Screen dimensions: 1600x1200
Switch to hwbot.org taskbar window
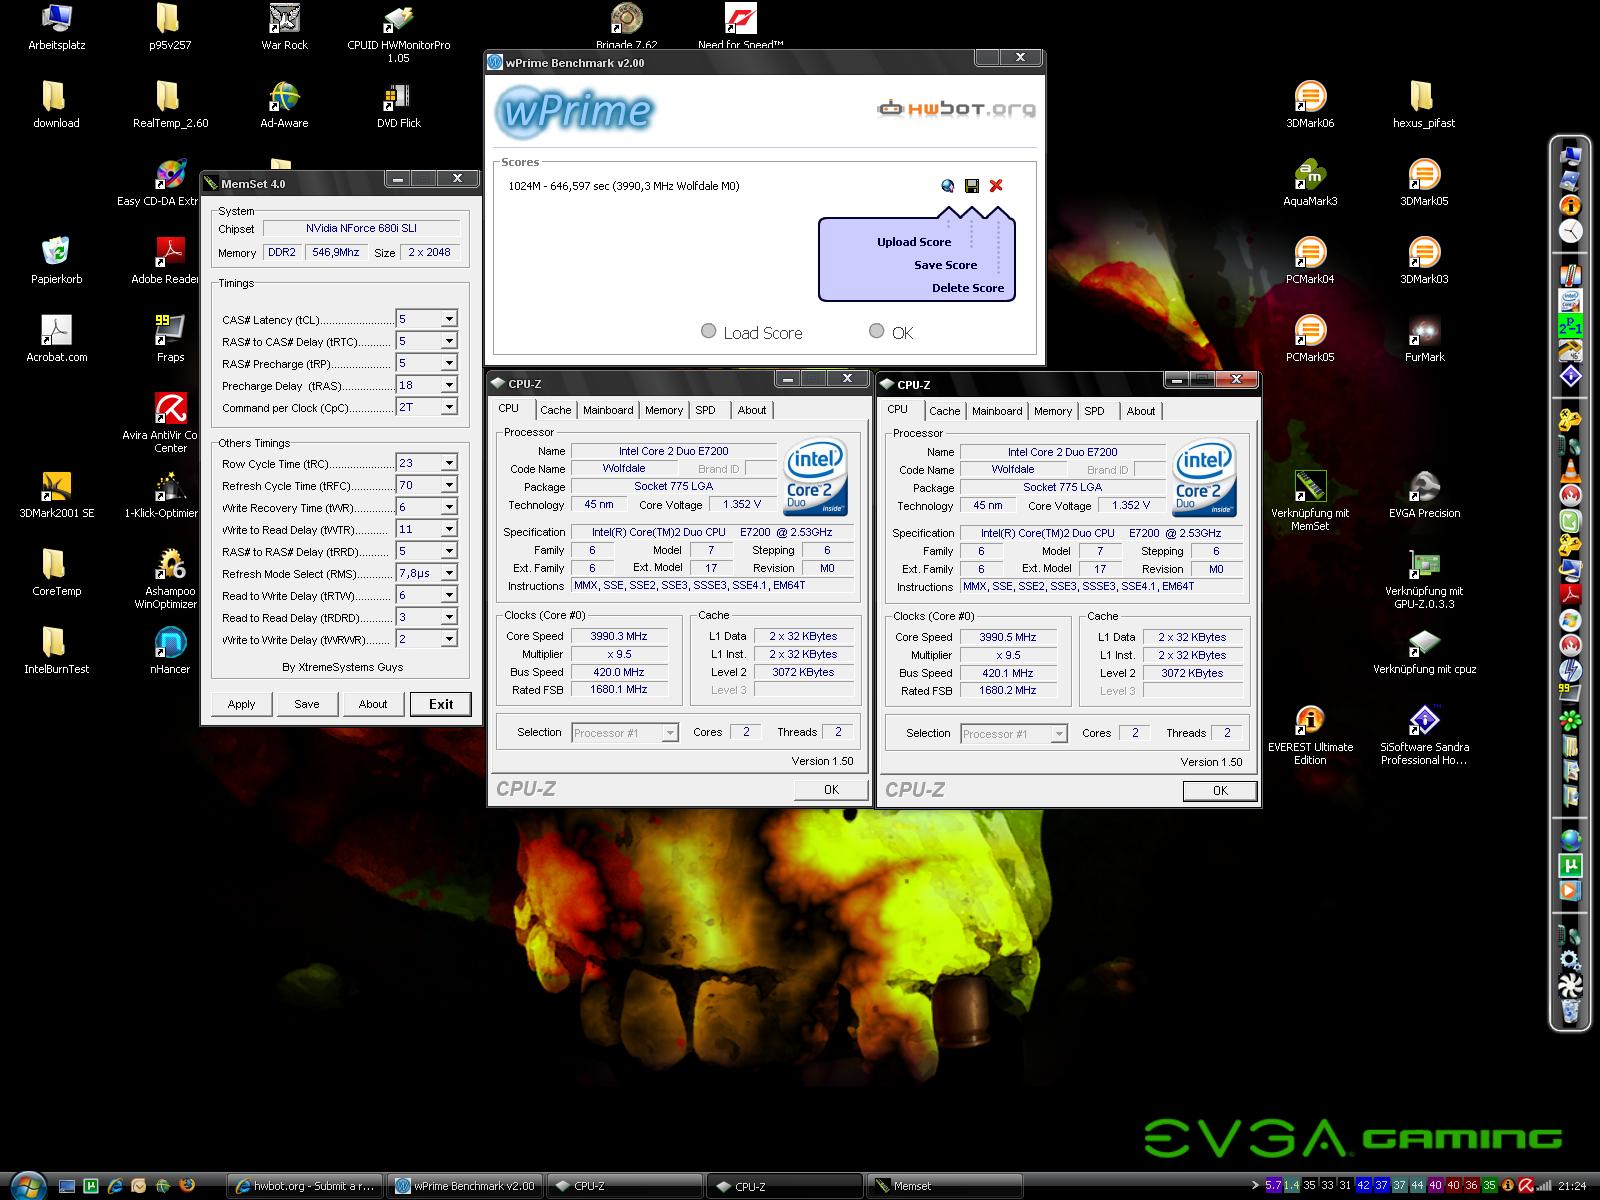coord(305,1186)
